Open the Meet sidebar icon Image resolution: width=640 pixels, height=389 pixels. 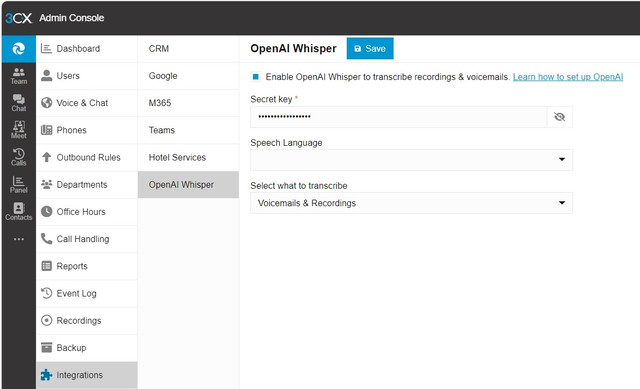click(x=19, y=130)
